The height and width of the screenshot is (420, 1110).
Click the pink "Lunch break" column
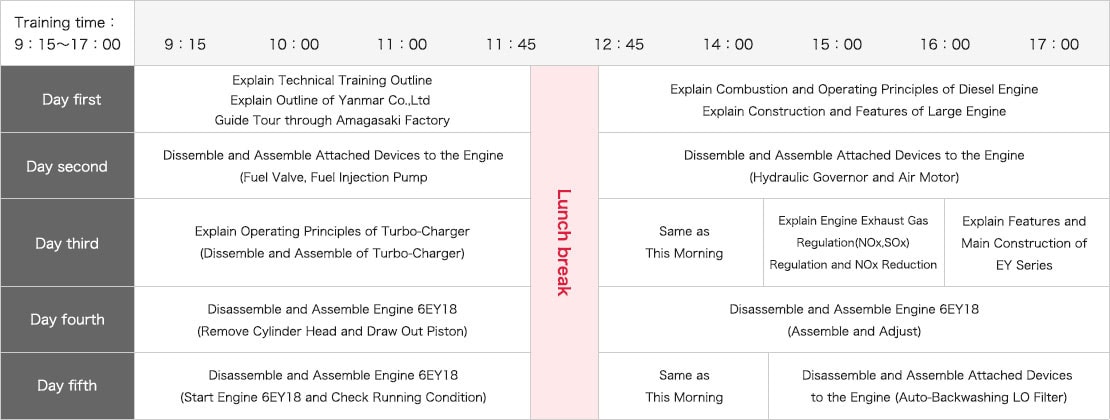(564, 242)
